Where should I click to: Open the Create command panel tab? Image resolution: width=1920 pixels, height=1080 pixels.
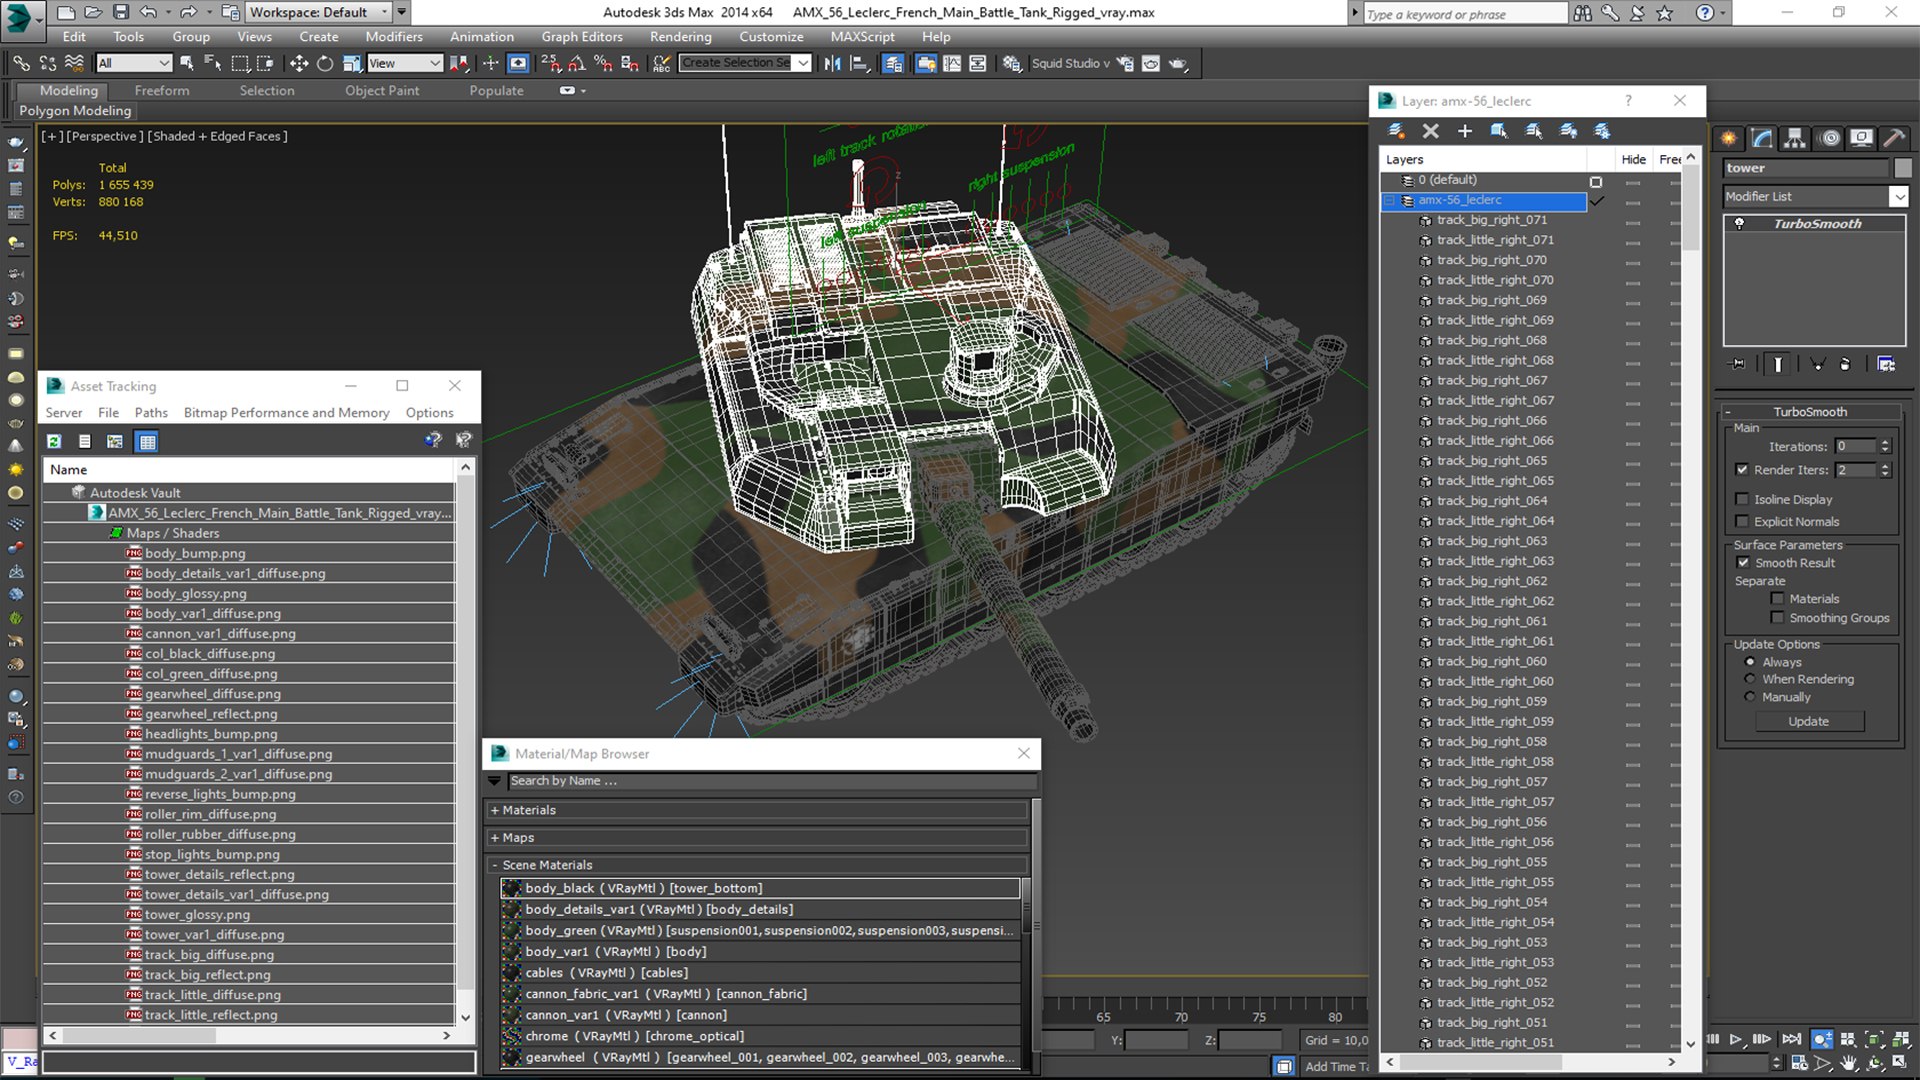pyautogui.click(x=1729, y=138)
